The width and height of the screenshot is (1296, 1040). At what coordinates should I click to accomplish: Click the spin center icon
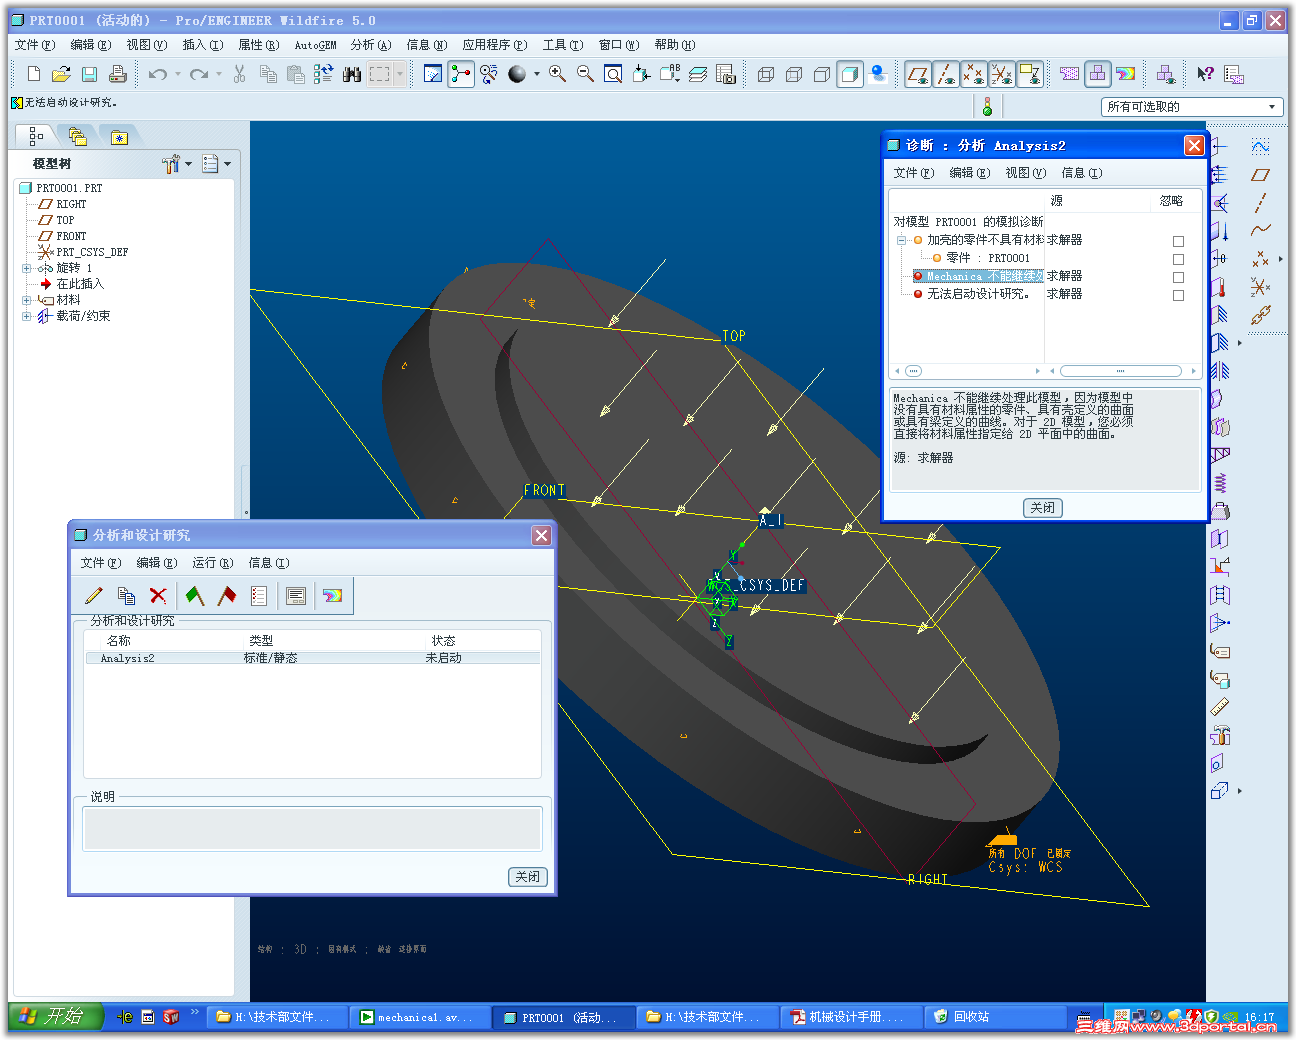[x=461, y=74]
